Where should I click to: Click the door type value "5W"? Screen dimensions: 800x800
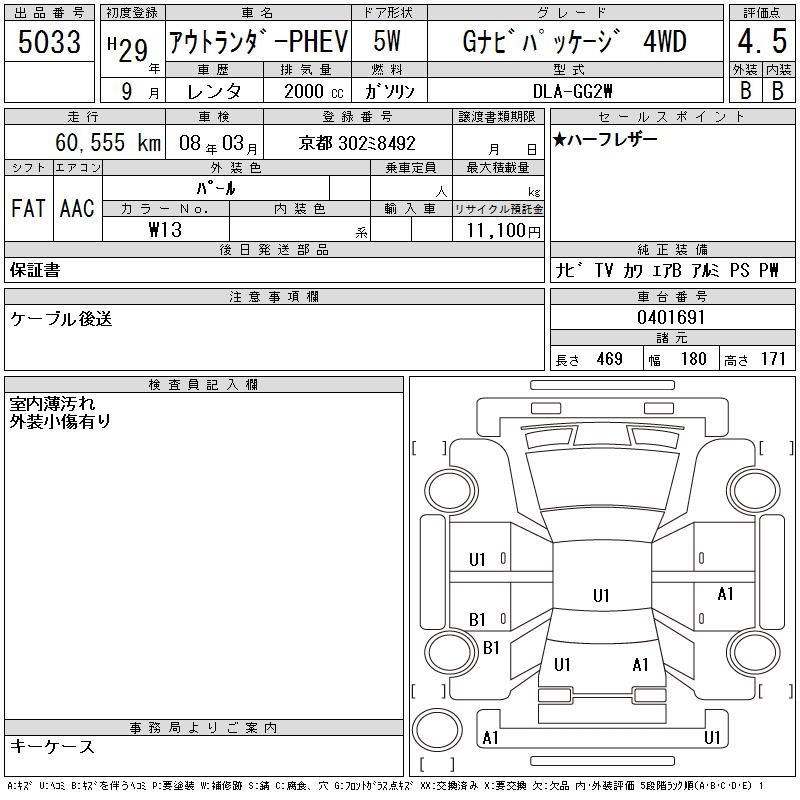(x=387, y=41)
